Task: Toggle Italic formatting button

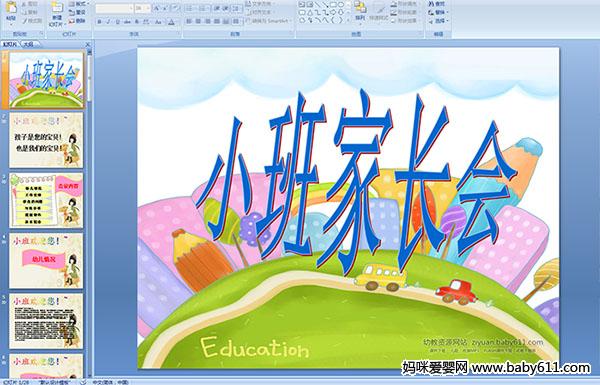Action: tap(108, 22)
